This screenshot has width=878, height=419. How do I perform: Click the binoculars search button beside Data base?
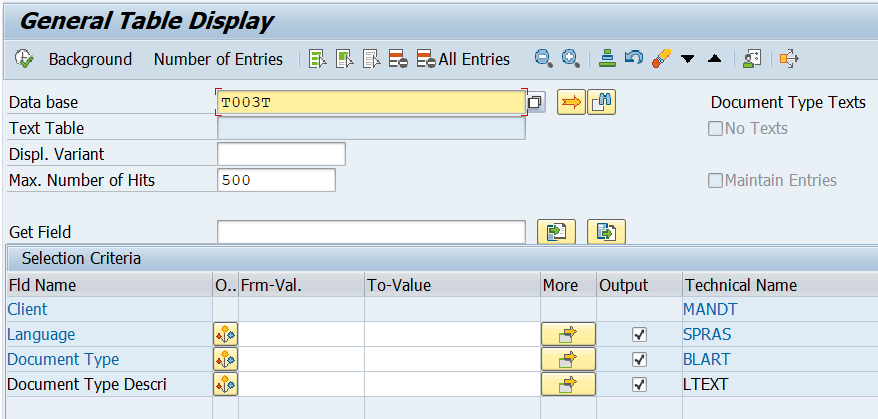601,103
